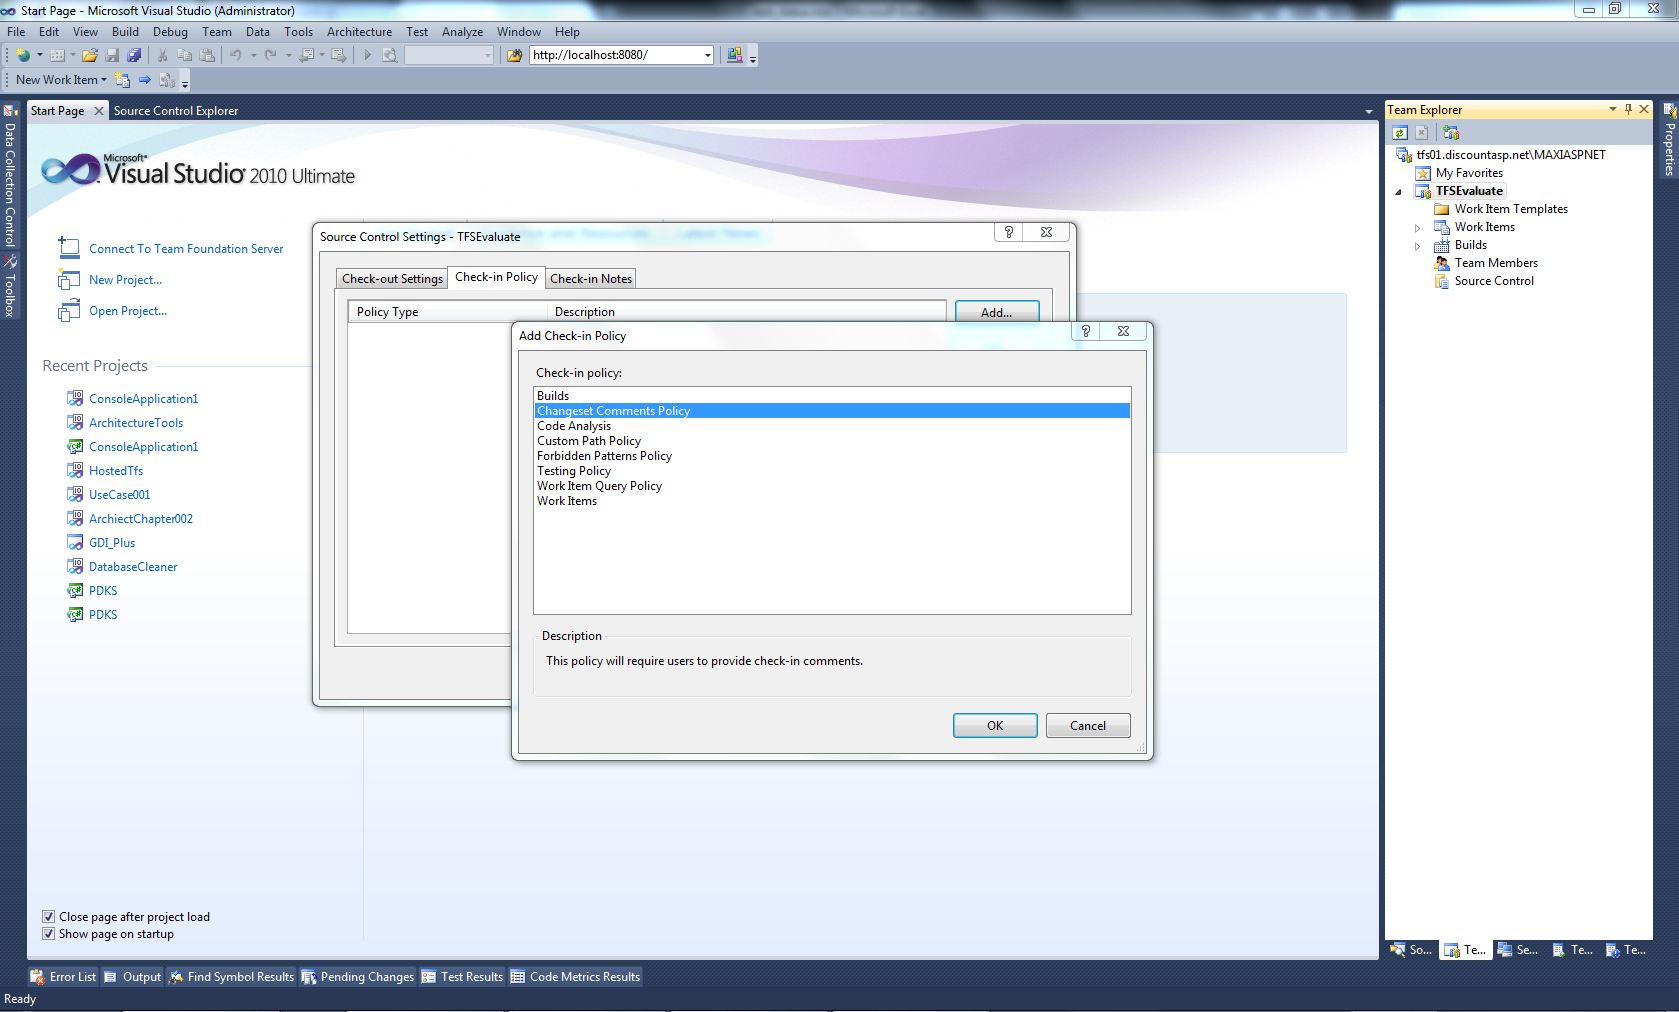Open the Analyze menu

pos(462,32)
